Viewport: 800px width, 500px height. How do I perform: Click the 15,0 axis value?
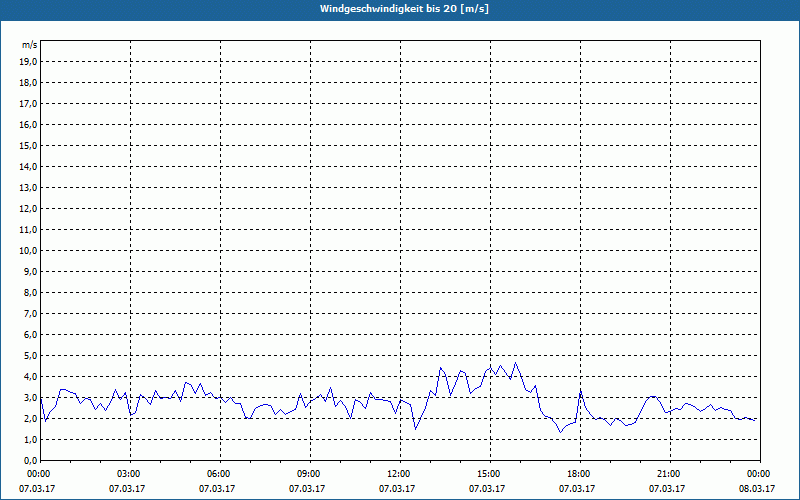[x=28, y=145]
